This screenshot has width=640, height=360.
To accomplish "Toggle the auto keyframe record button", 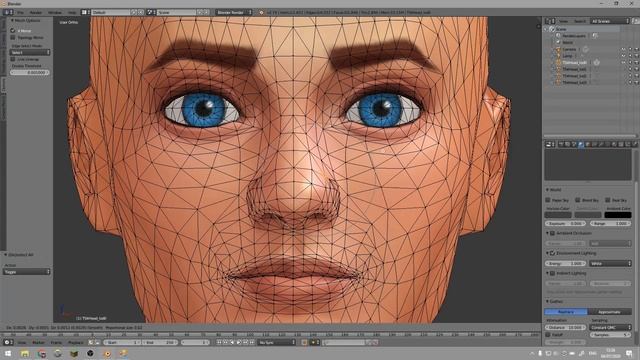I will 304,342.
